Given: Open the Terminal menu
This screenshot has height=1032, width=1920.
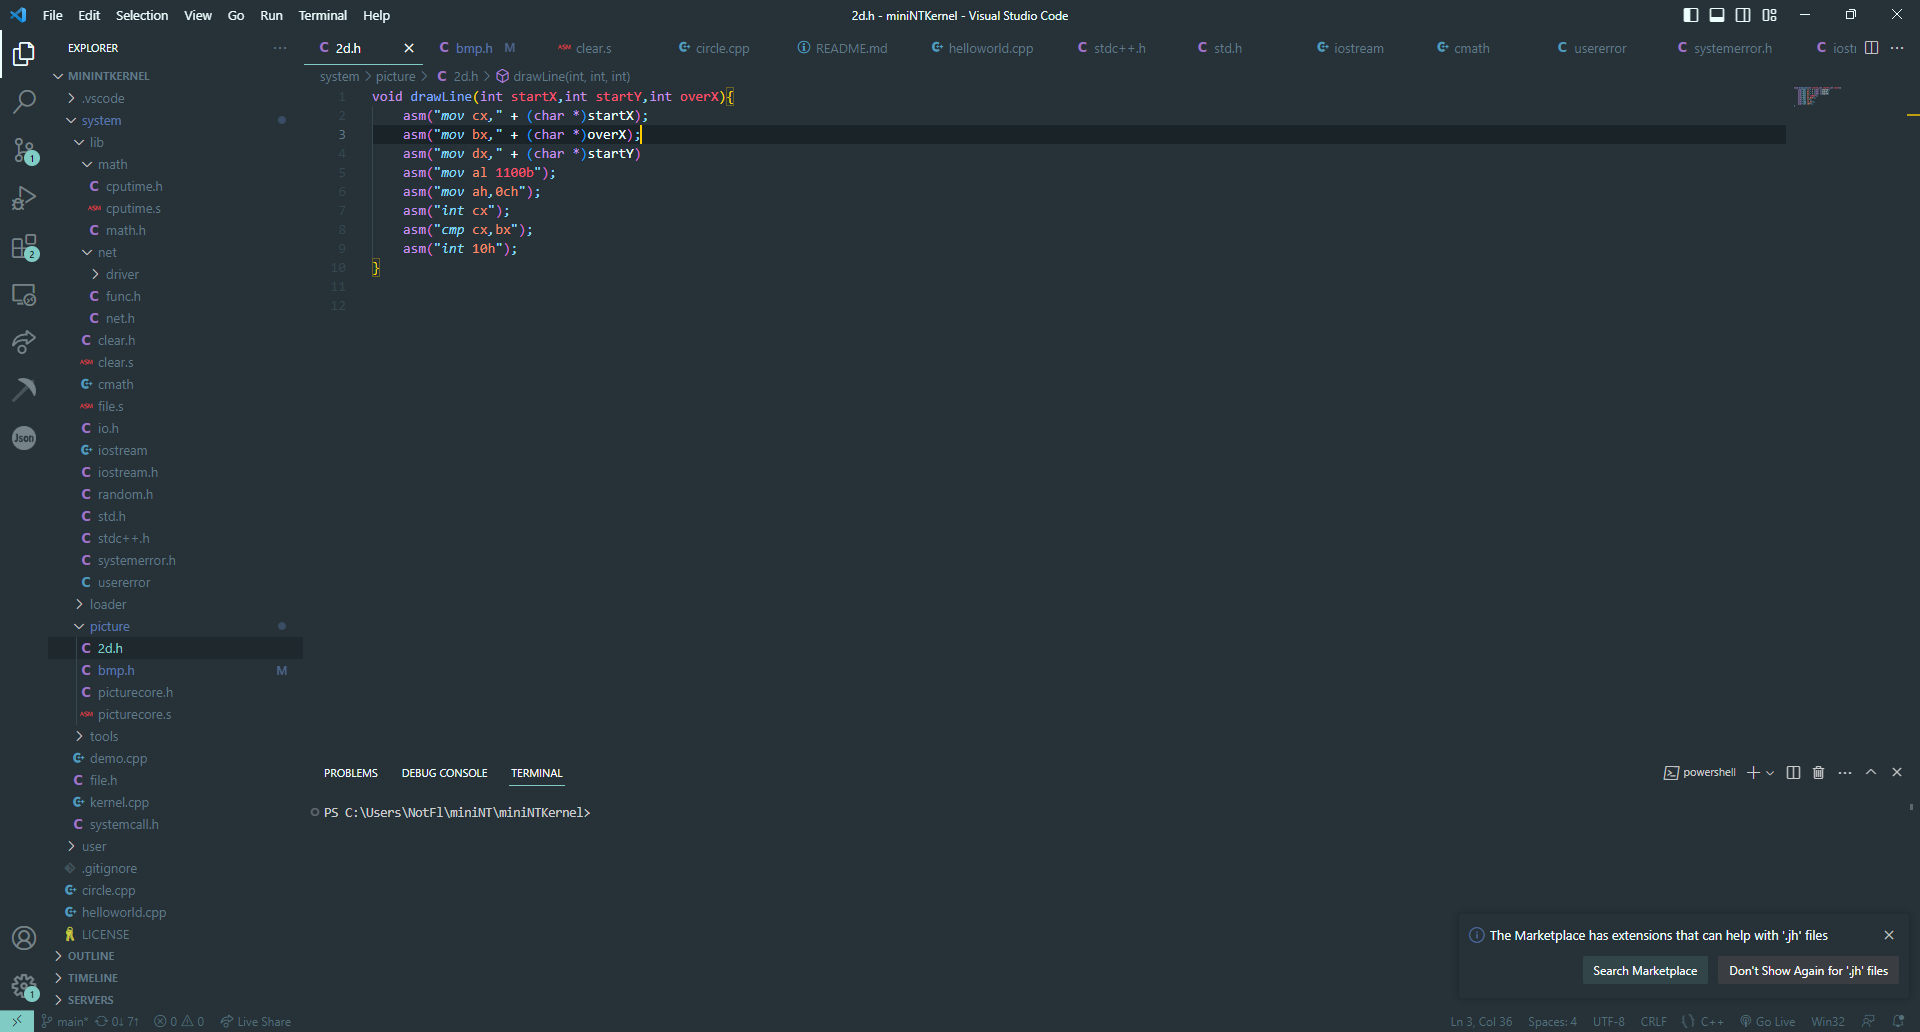Looking at the screenshot, I should coord(322,15).
